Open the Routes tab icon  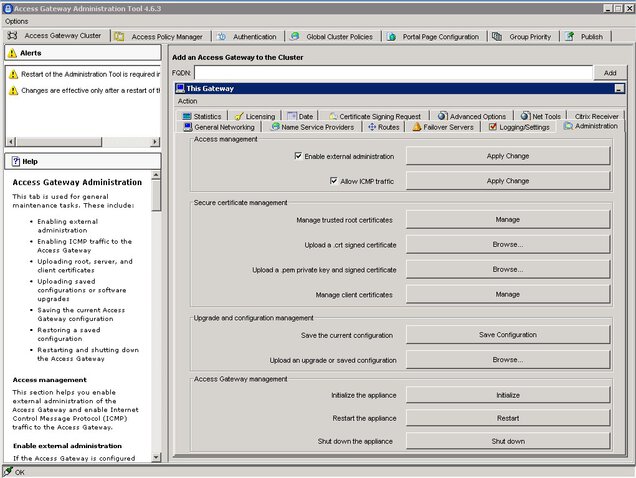pyautogui.click(x=372, y=127)
